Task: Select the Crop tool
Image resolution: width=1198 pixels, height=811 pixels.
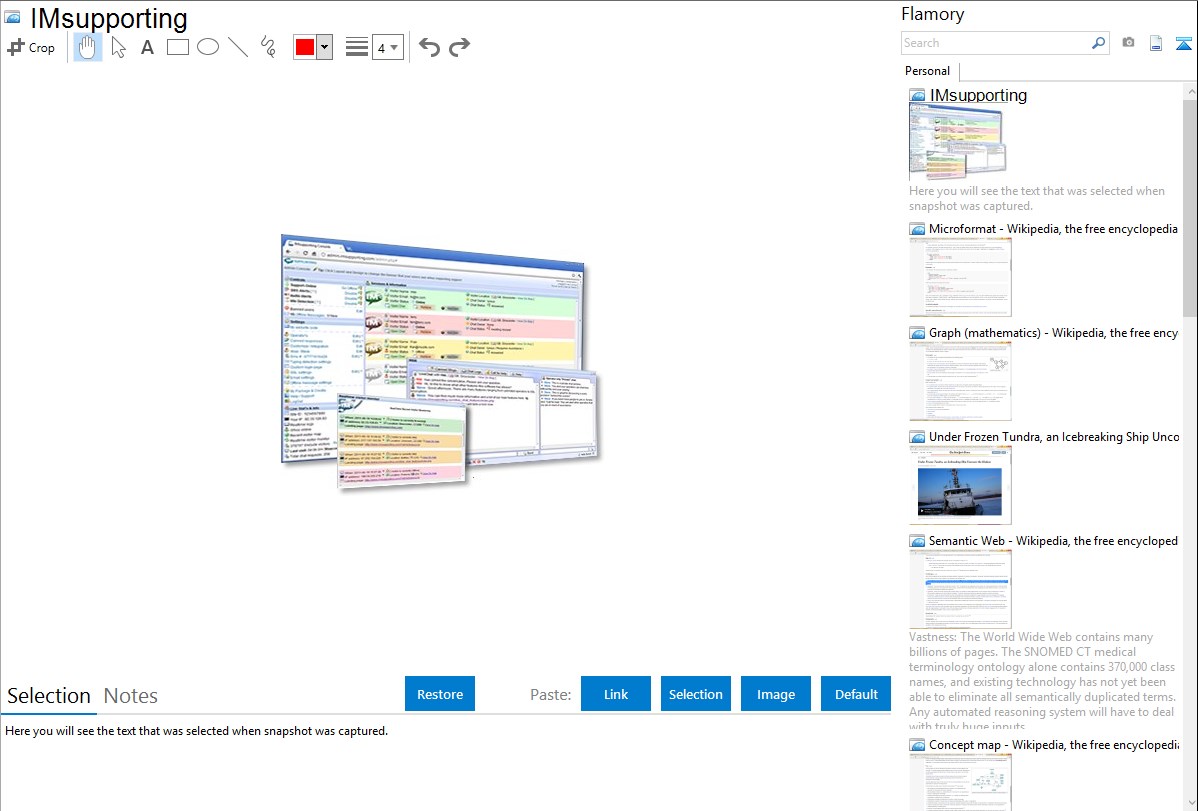Action: coord(31,47)
